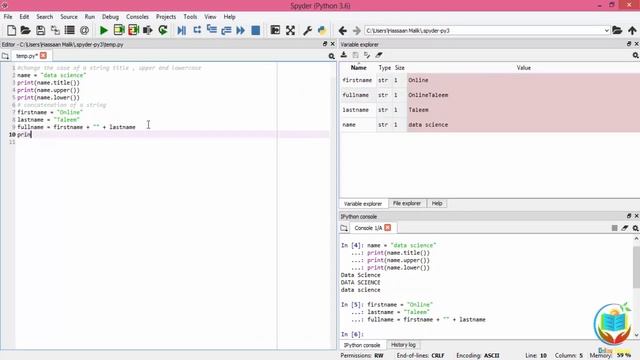The width and height of the screenshot is (640, 360).
Task: Toggle fullscreen mode
Action: [290, 30]
